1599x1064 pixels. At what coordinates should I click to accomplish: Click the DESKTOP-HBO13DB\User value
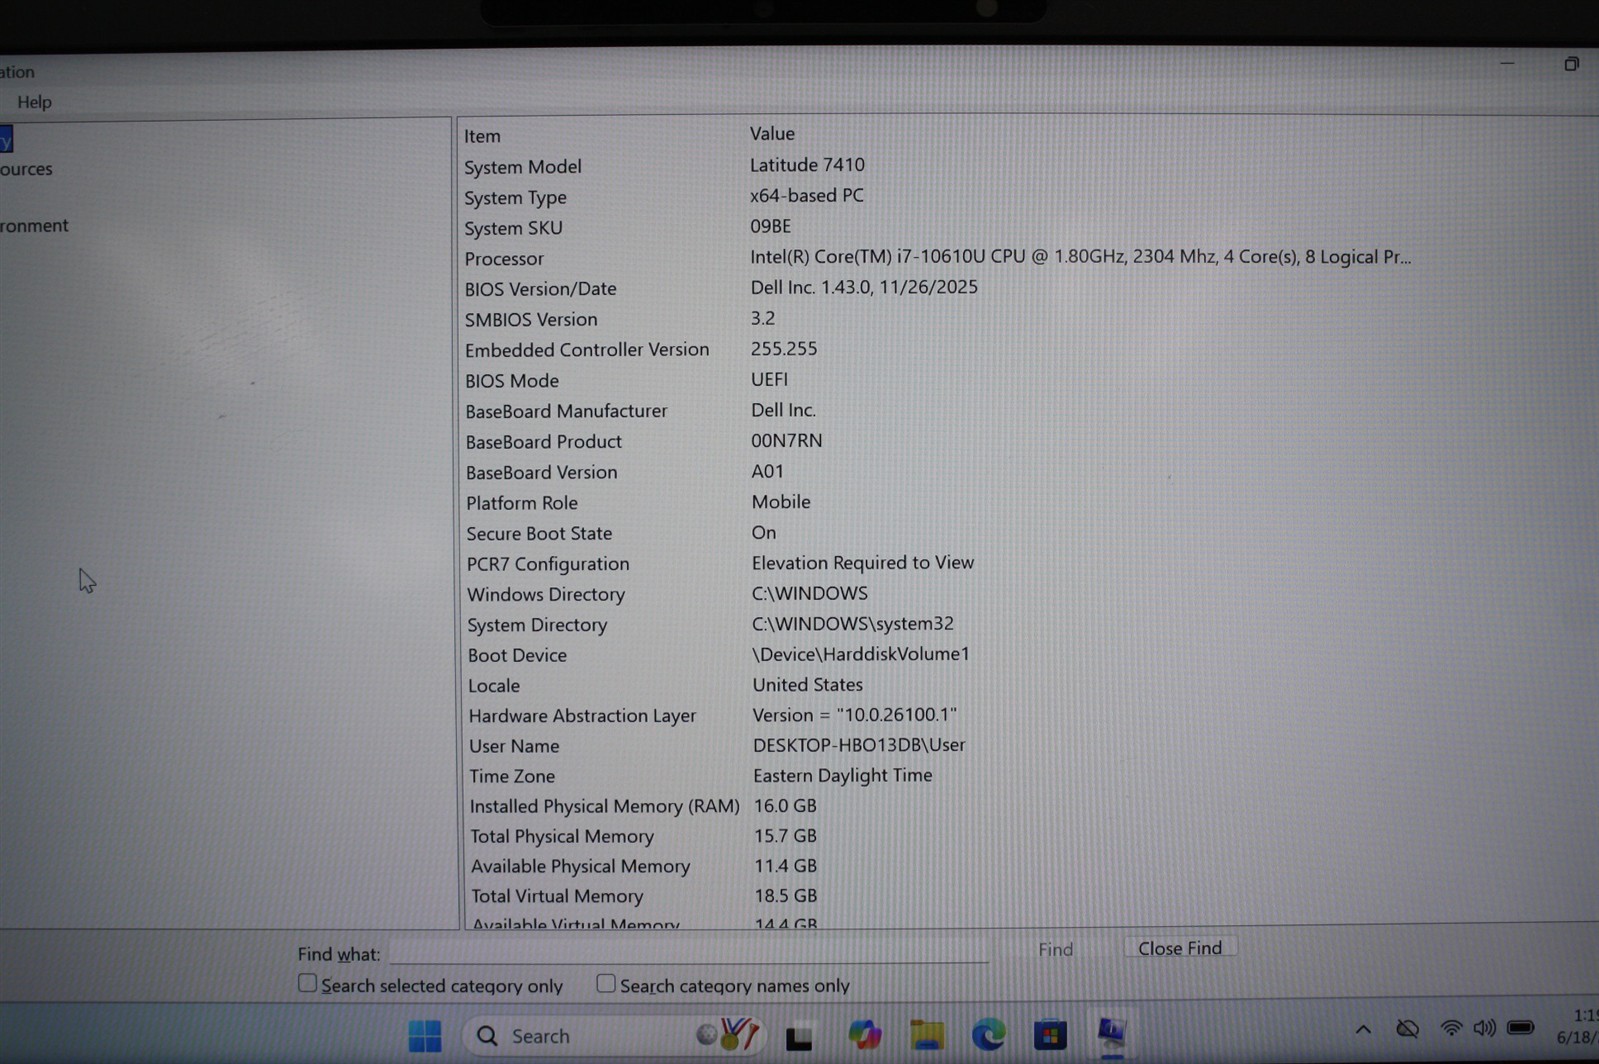click(x=859, y=745)
